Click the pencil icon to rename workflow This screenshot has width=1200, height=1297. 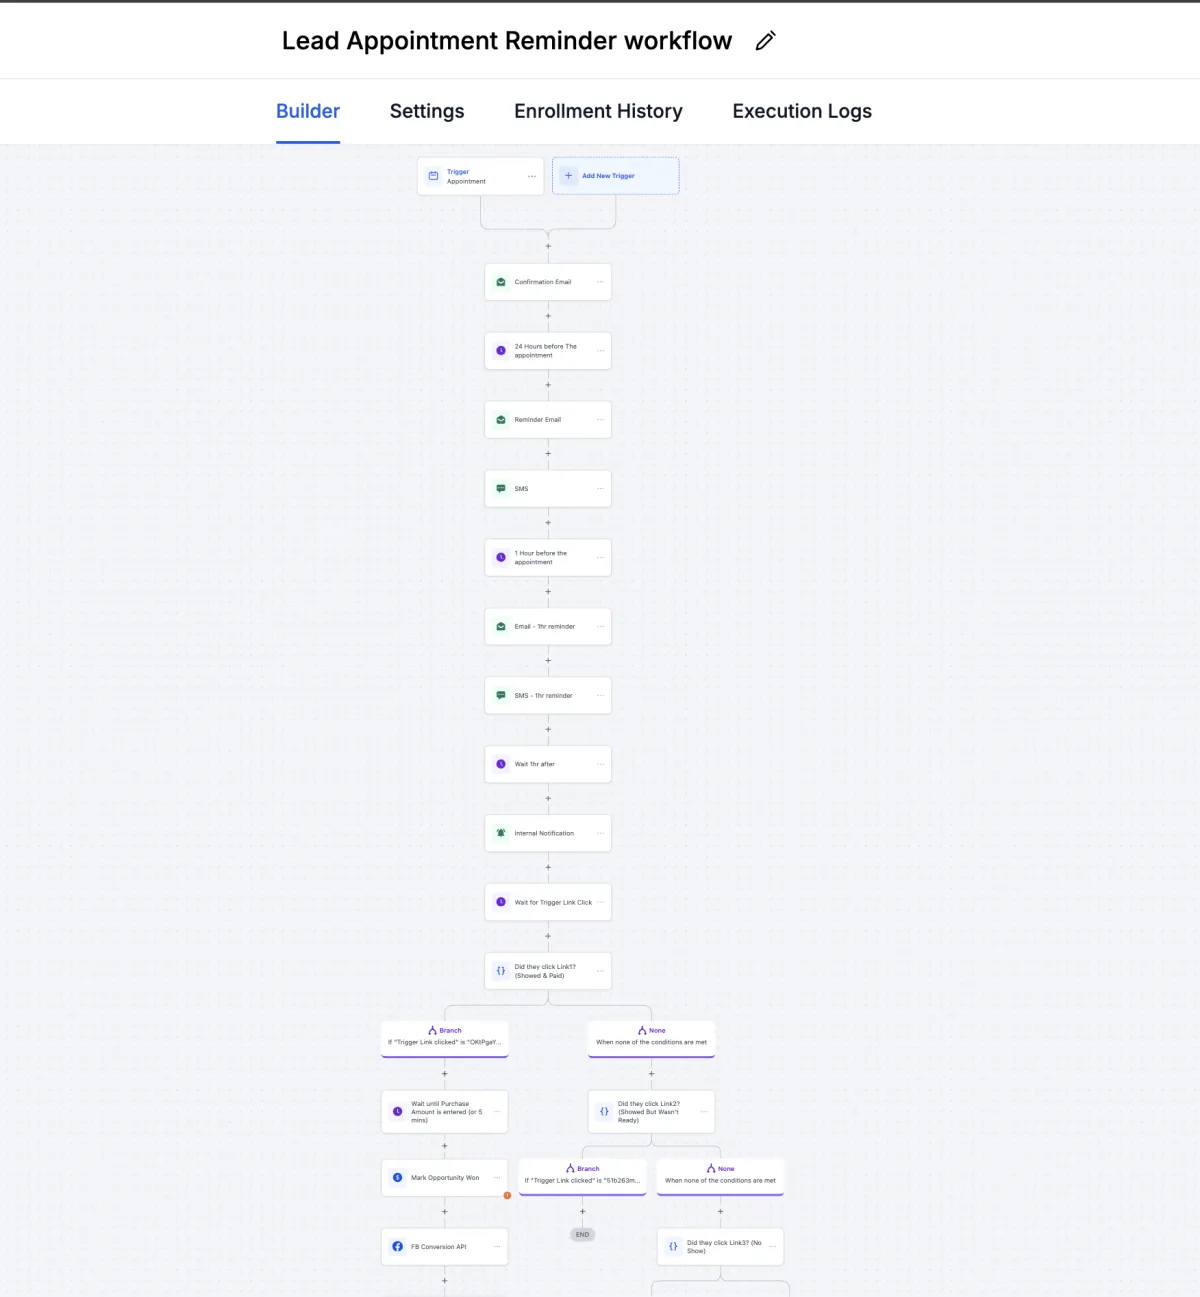[765, 41]
